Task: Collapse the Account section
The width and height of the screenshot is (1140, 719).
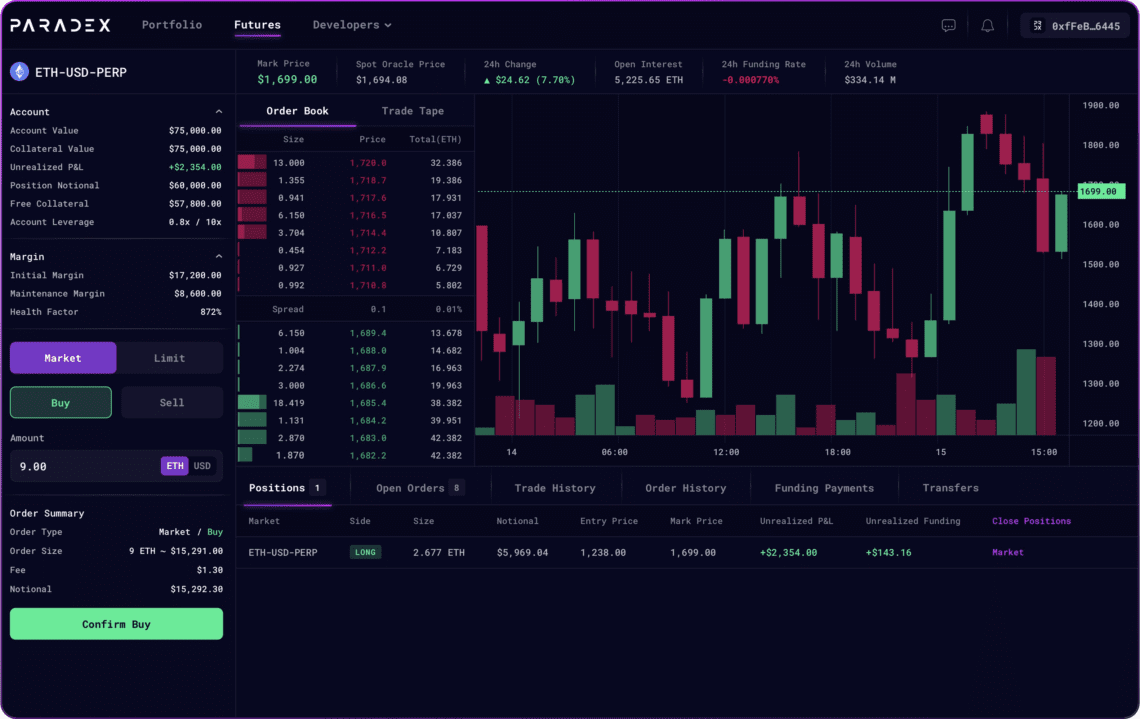Action: [219, 112]
